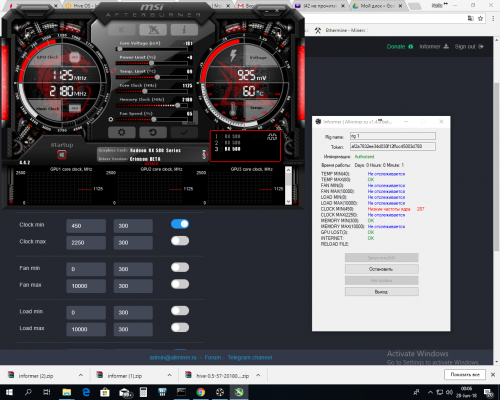The height and width of the screenshot is (400, 500).
Task: Enable the Fan min toggle
Action: click(x=180, y=267)
